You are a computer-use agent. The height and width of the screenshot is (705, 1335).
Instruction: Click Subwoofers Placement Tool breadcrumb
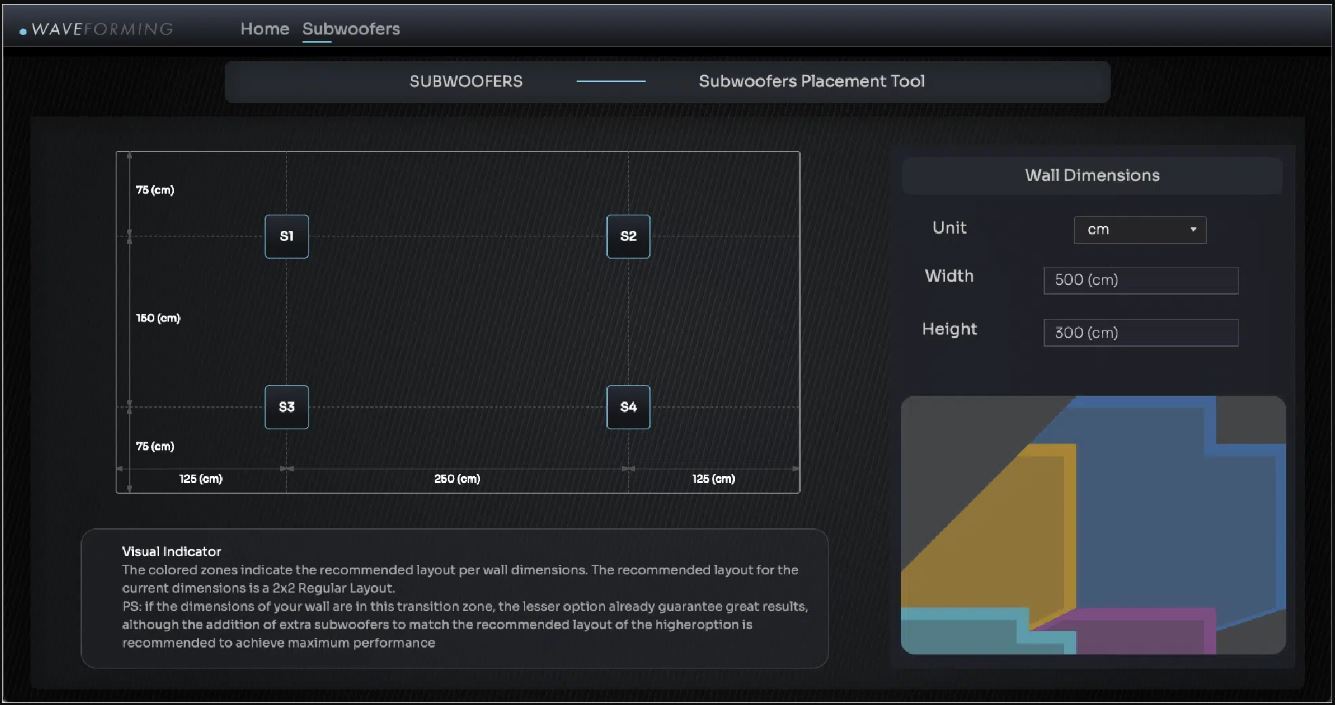pos(811,82)
